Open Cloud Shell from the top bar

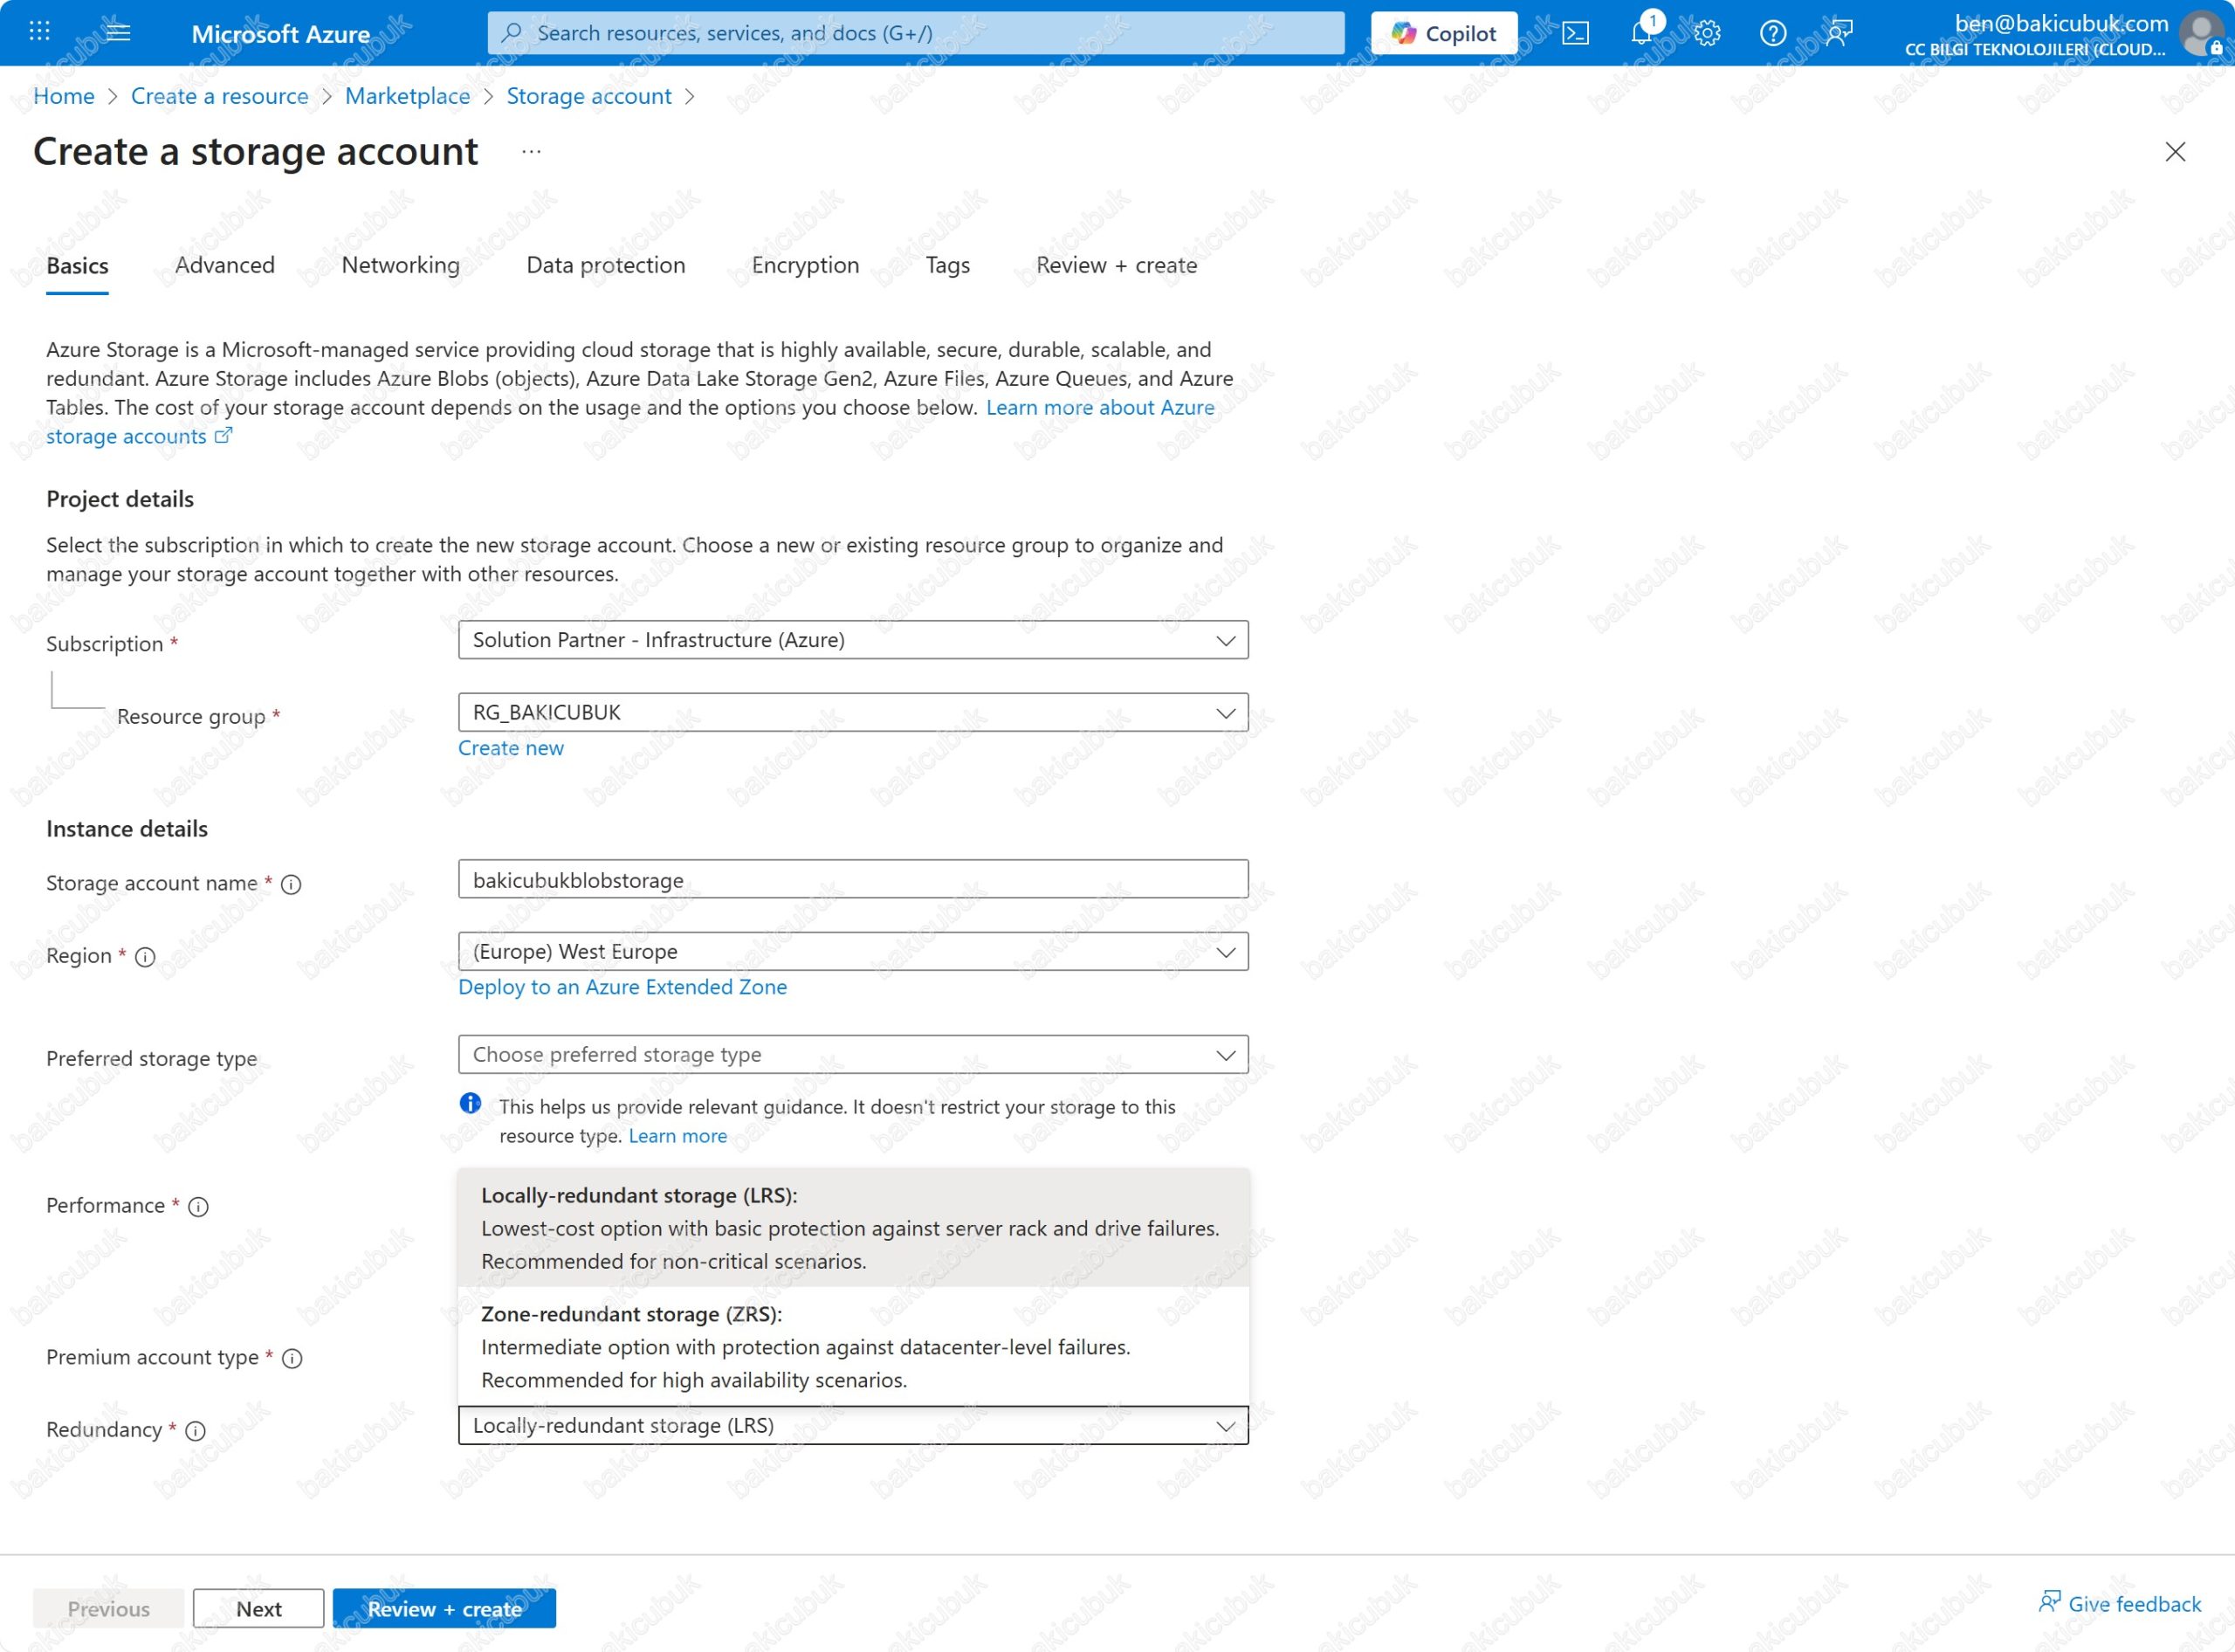[1576, 33]
